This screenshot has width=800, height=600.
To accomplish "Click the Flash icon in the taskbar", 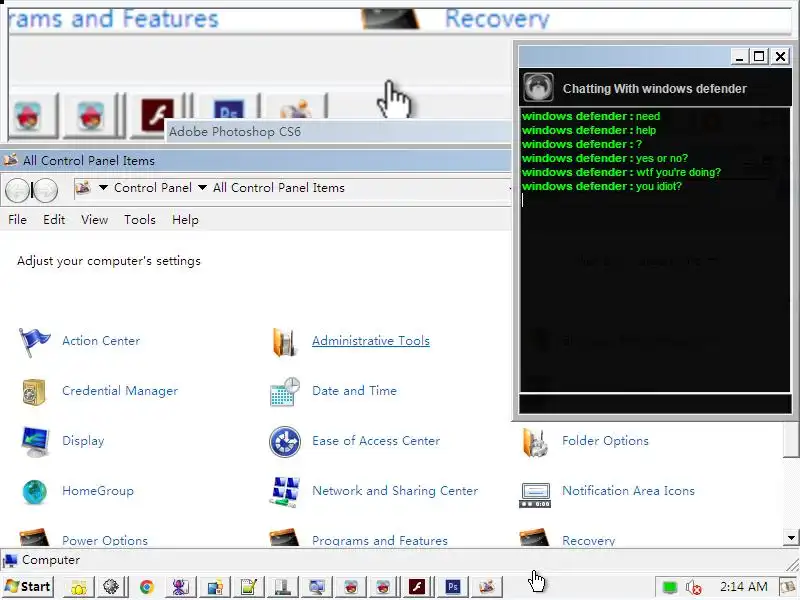I will click(417, 587).
